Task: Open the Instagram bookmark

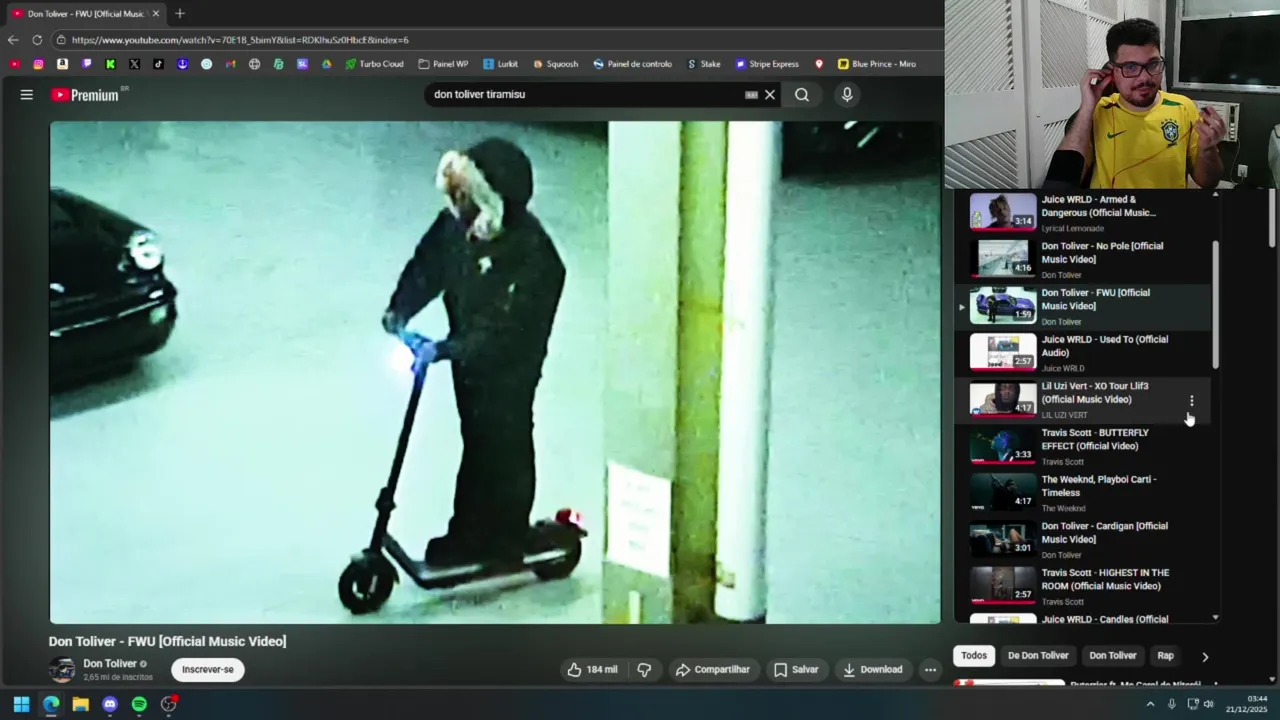Action: pyautogui.click(x=38, y=64)
